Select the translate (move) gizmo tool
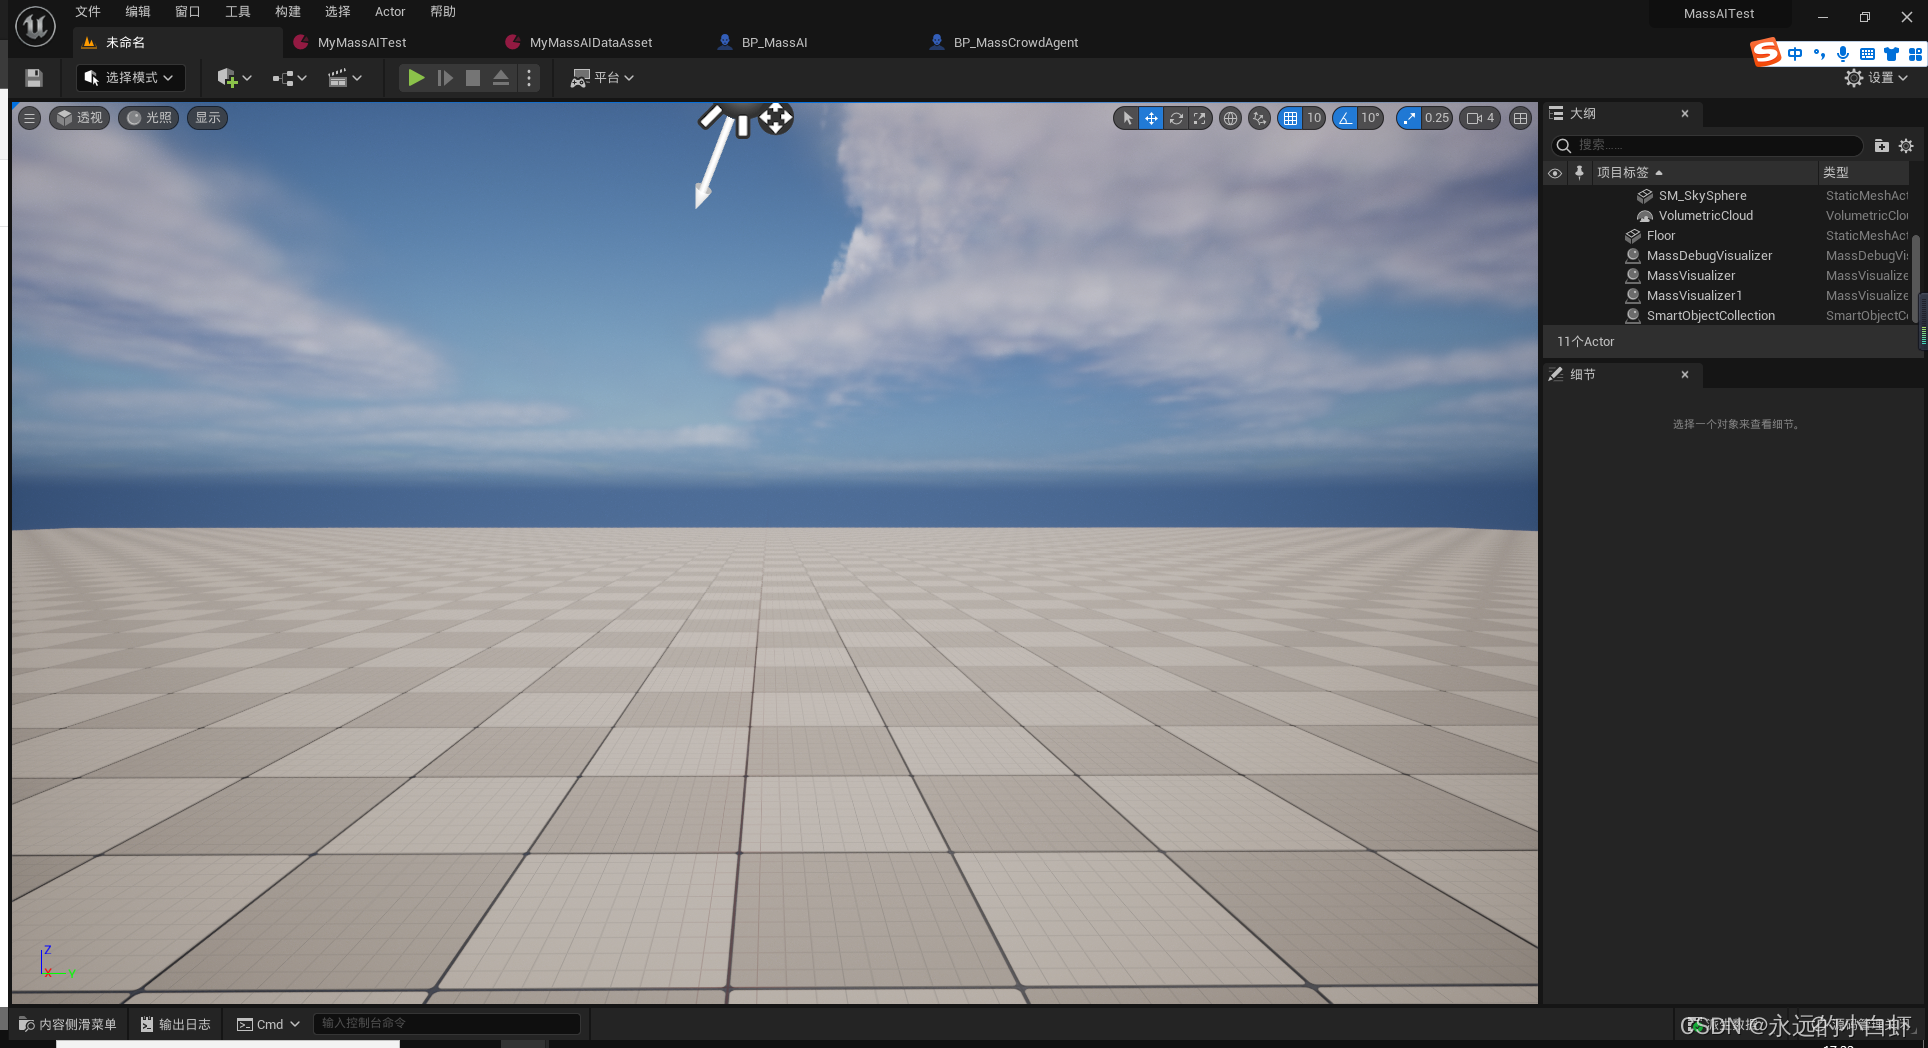Screen dimensions: 1928x1048 [1151, 118]
